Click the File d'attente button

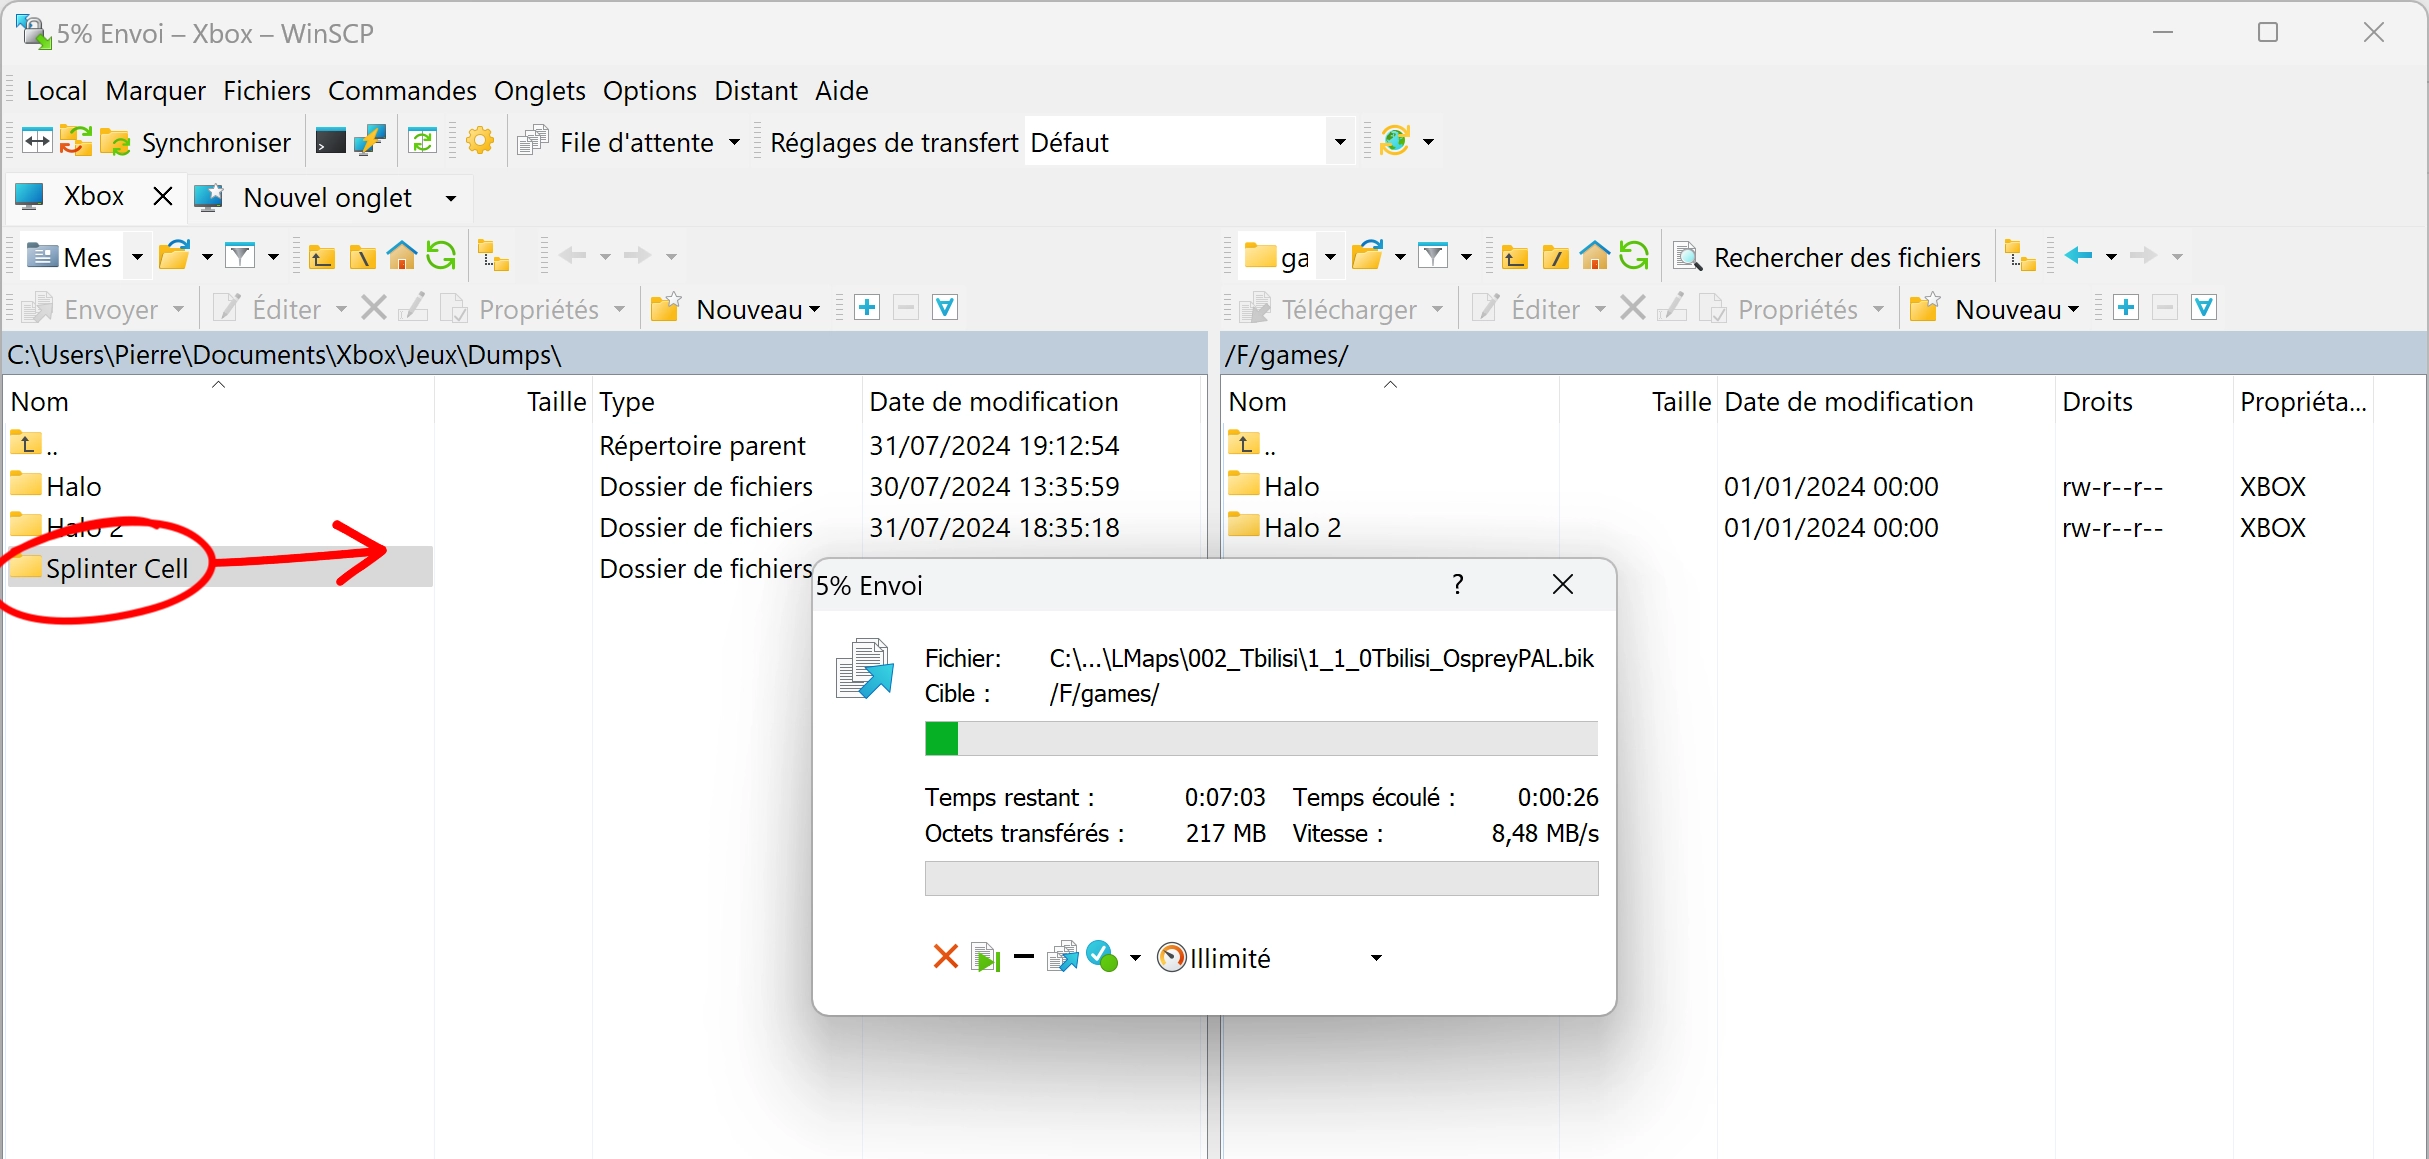(616, 142)
